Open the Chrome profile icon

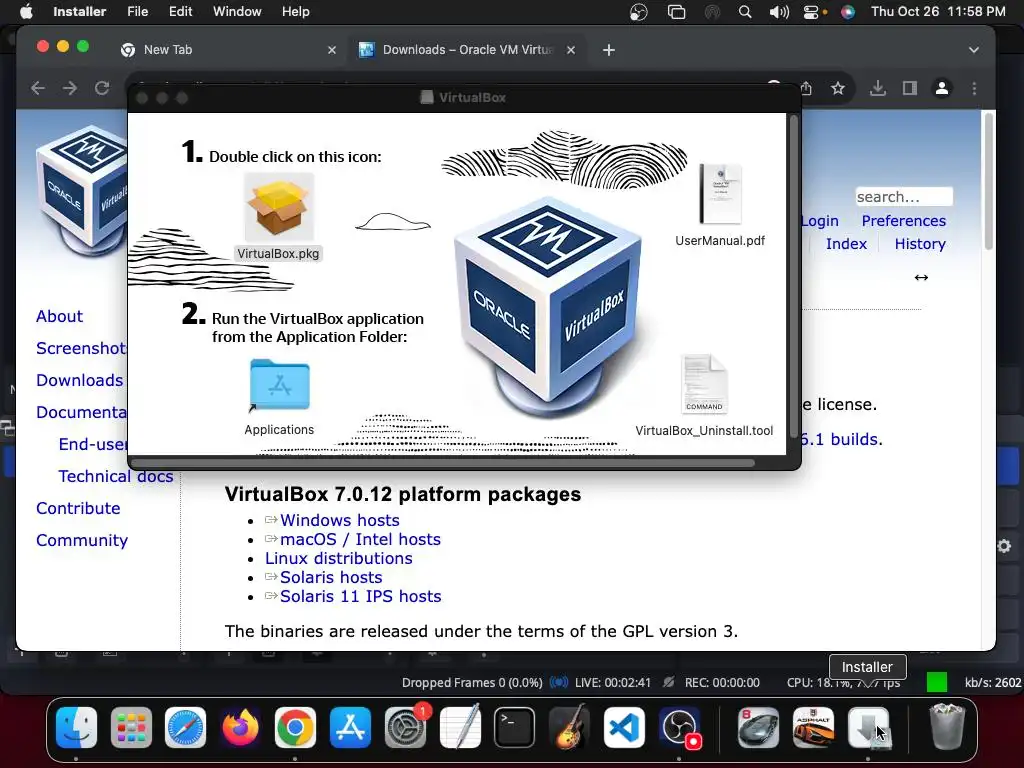(x=942, y=88)
